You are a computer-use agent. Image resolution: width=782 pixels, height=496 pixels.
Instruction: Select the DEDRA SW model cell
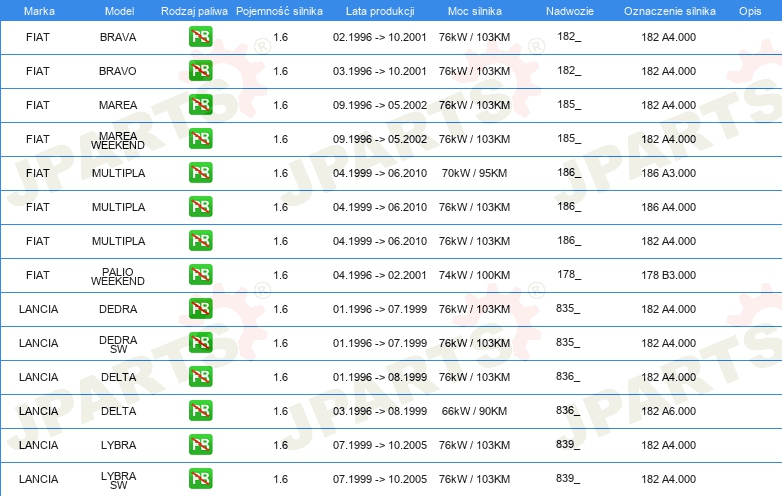(x=118, y=344)
